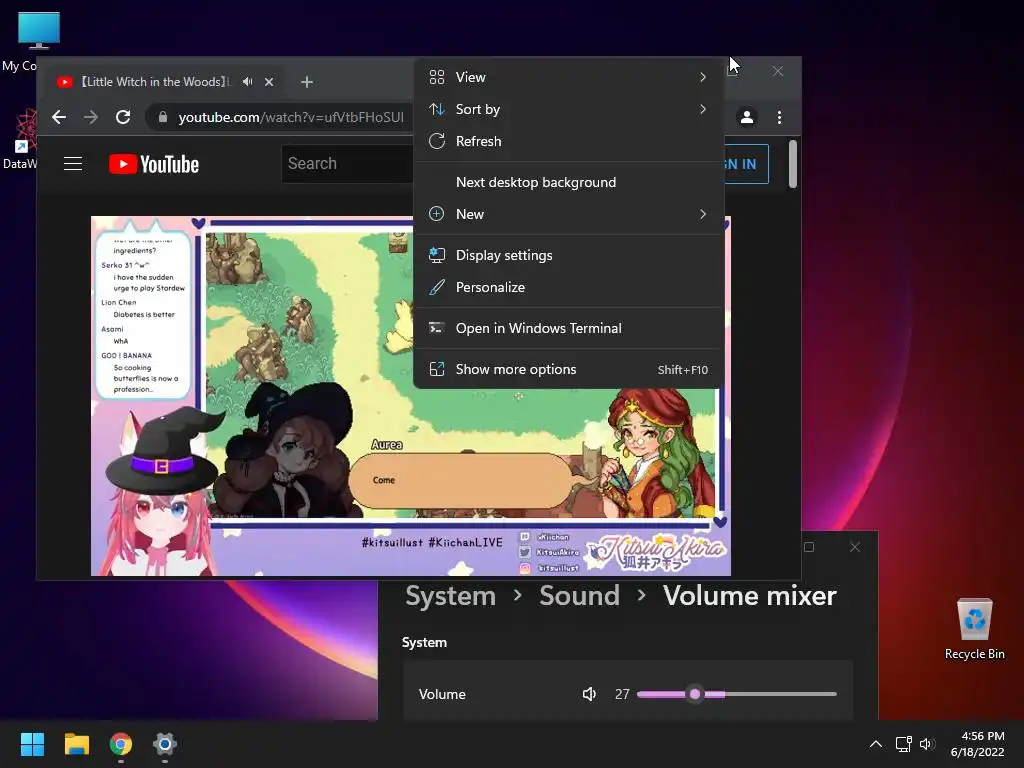Click the YouTube logo
This screenshot has width=1024, height=768.
click(154, 164)
